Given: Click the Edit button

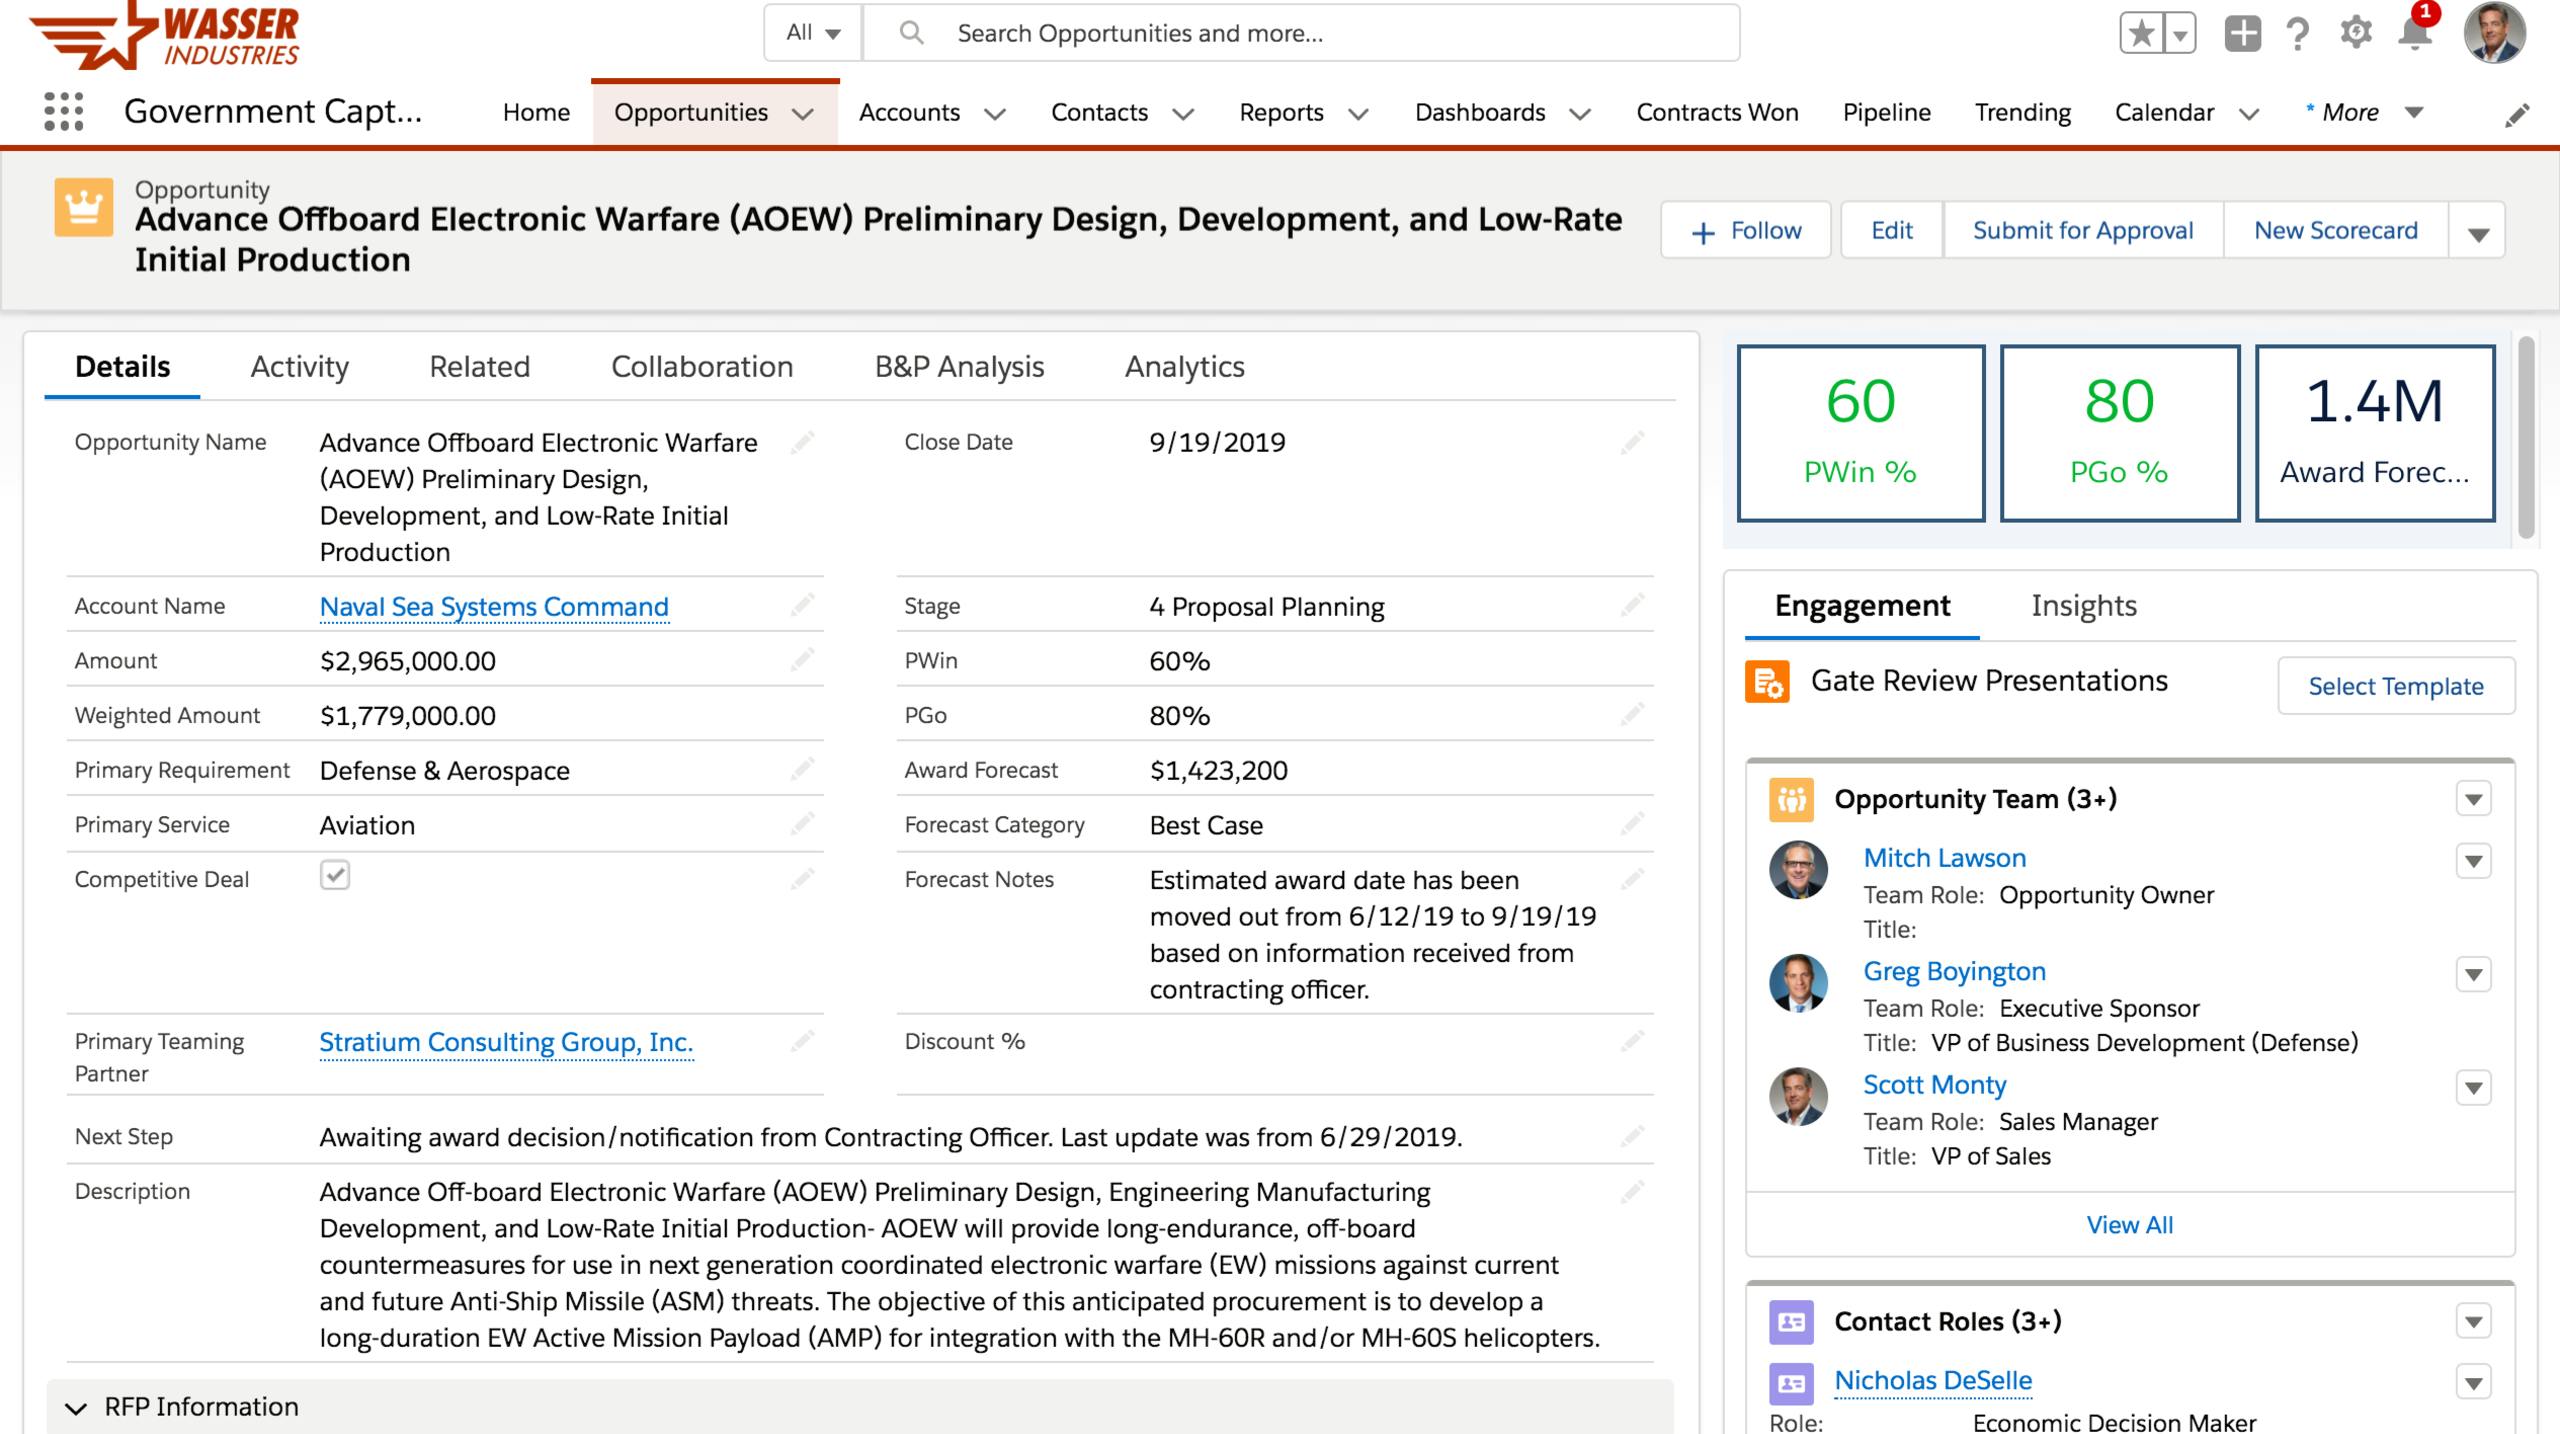Looking at the screenshot, I should pos(1892,231).
